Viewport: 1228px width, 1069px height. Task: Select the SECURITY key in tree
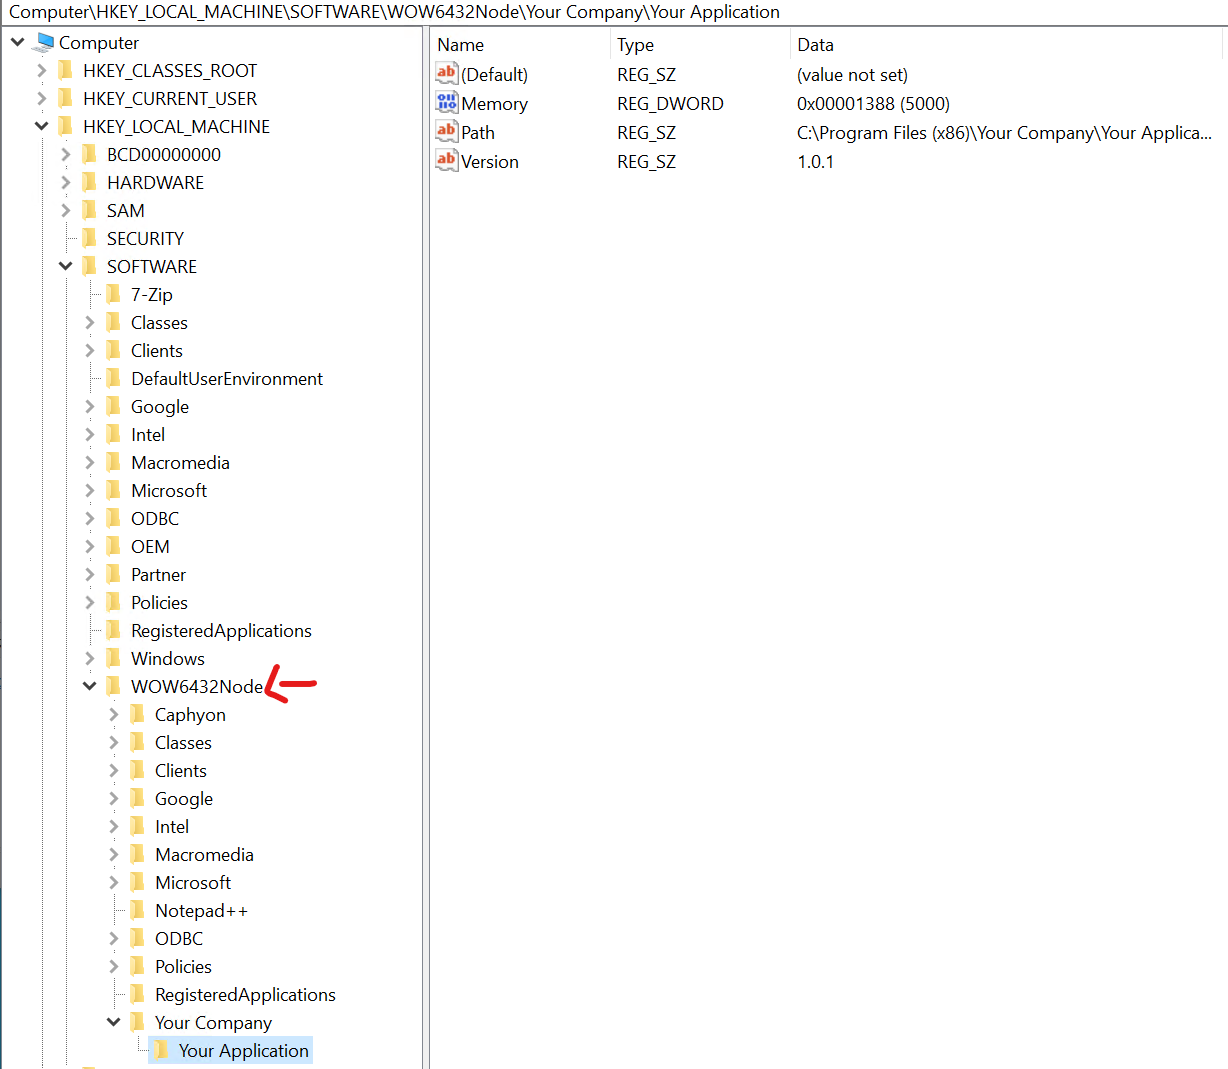click(x=145, y=239)
